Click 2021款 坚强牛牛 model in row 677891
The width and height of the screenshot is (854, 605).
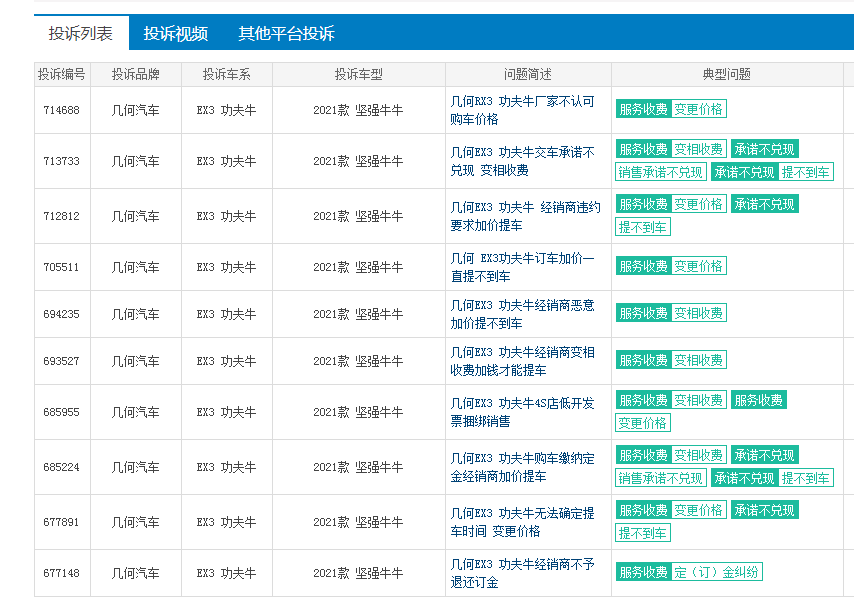[x=358, y=522]
